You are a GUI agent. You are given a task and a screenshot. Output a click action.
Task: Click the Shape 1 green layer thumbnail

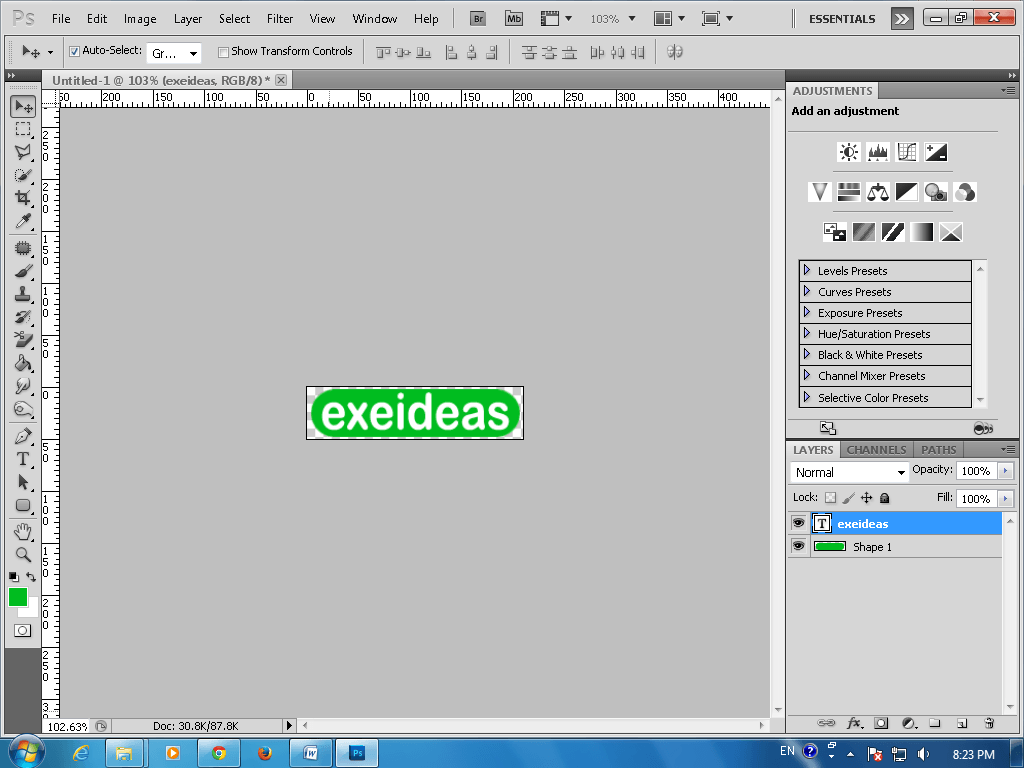coord(830,546)
